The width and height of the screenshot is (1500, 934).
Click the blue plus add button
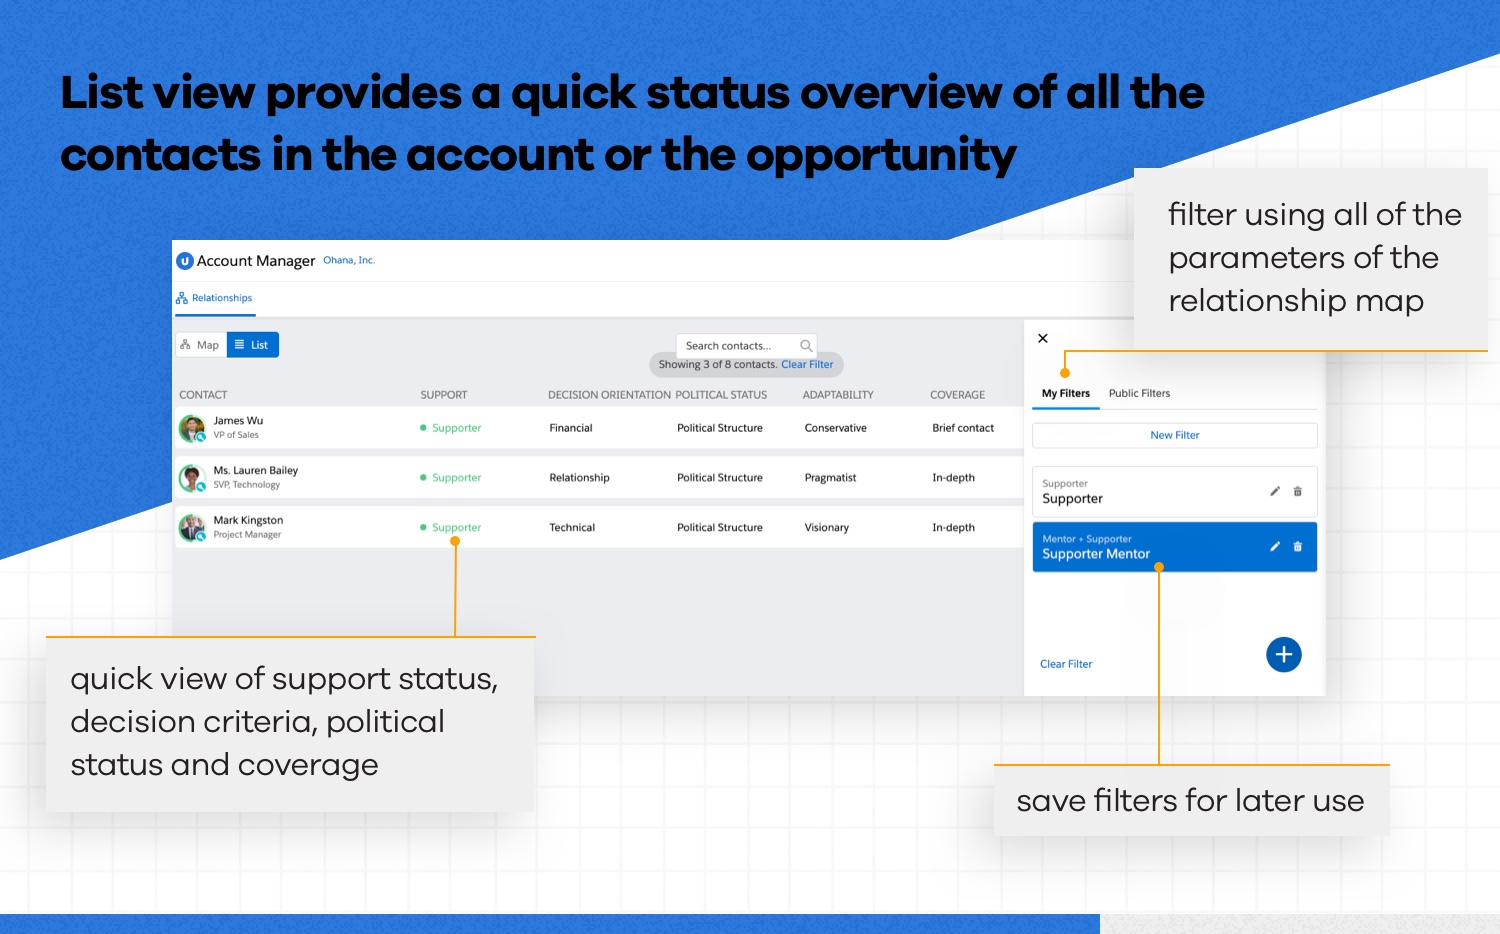pyautogui.click(x=1284, y=655)
